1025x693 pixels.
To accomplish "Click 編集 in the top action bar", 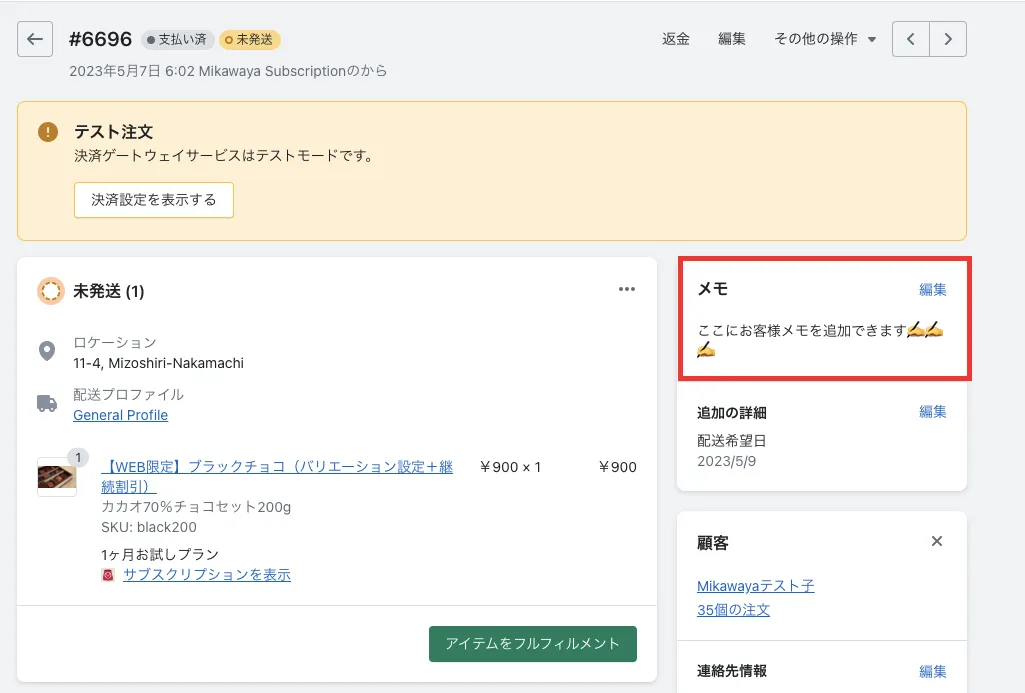I will [732, 40].
